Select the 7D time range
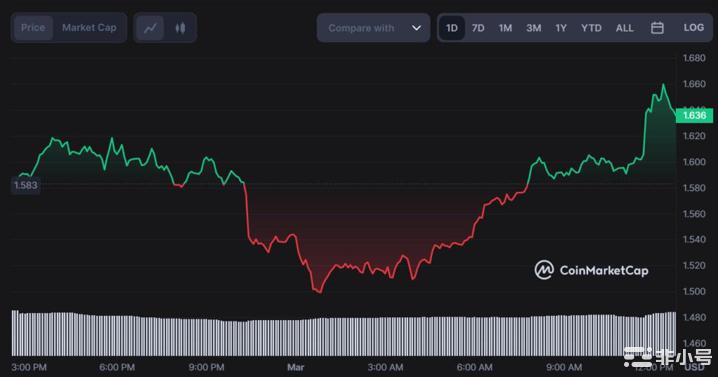The height and width of the screenshot is (377, 718). pos(478,28)
